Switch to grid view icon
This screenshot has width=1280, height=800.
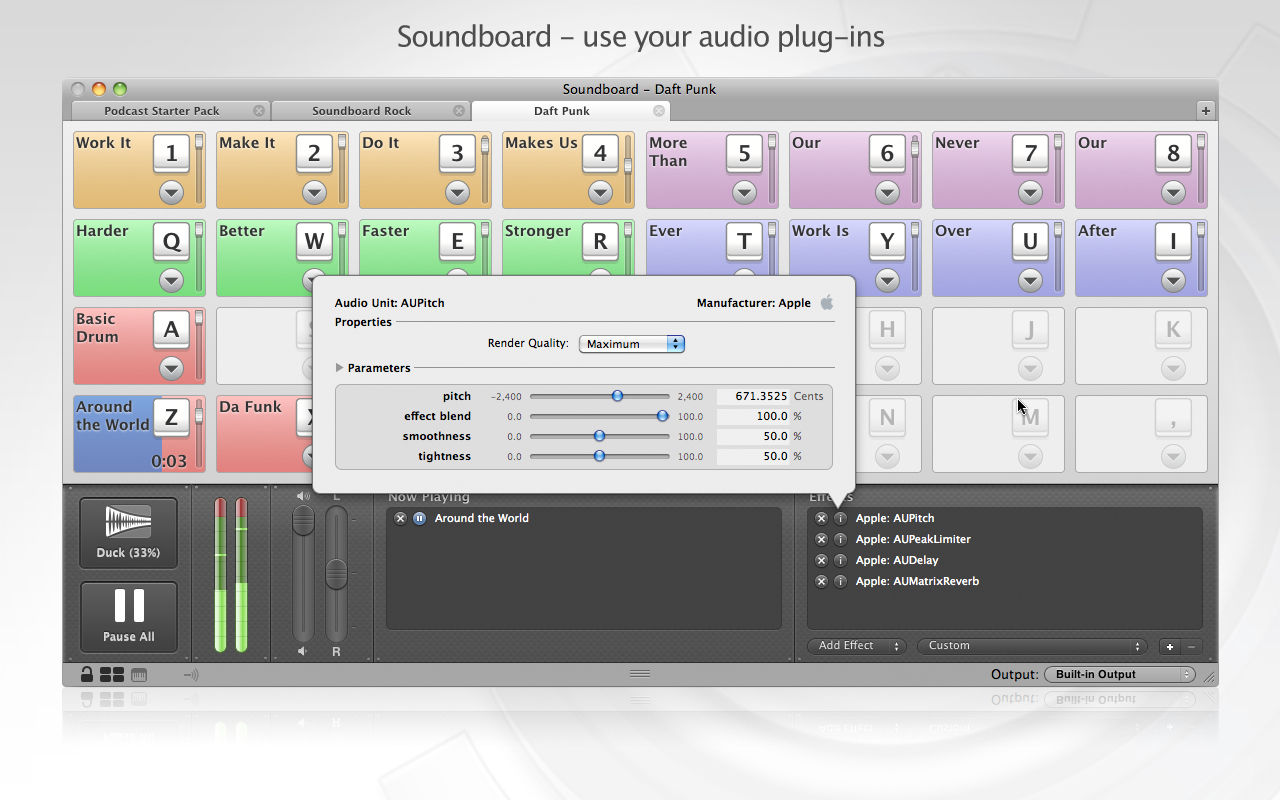[x=112, y=674]
